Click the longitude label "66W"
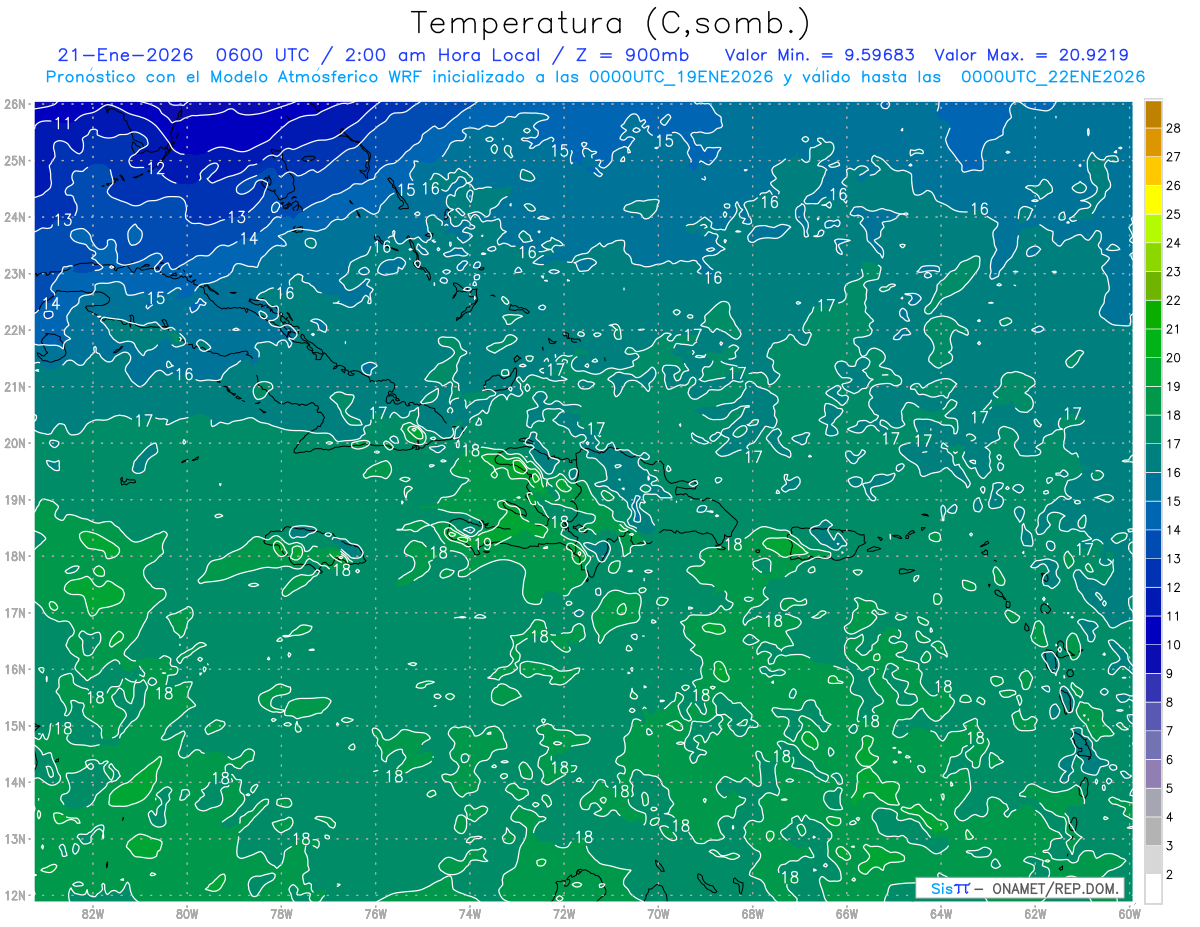Viewport: 1200px width, 927px height. coord(847,913)
